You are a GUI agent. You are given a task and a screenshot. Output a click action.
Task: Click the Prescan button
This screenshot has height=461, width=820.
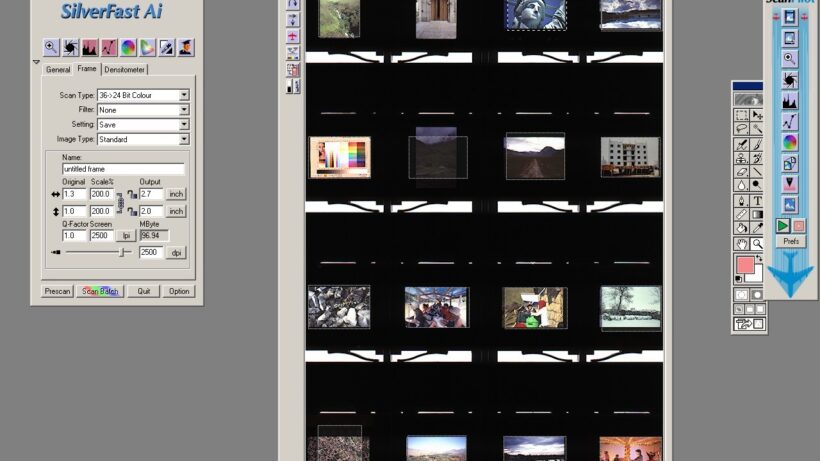(x=57, y=291)
